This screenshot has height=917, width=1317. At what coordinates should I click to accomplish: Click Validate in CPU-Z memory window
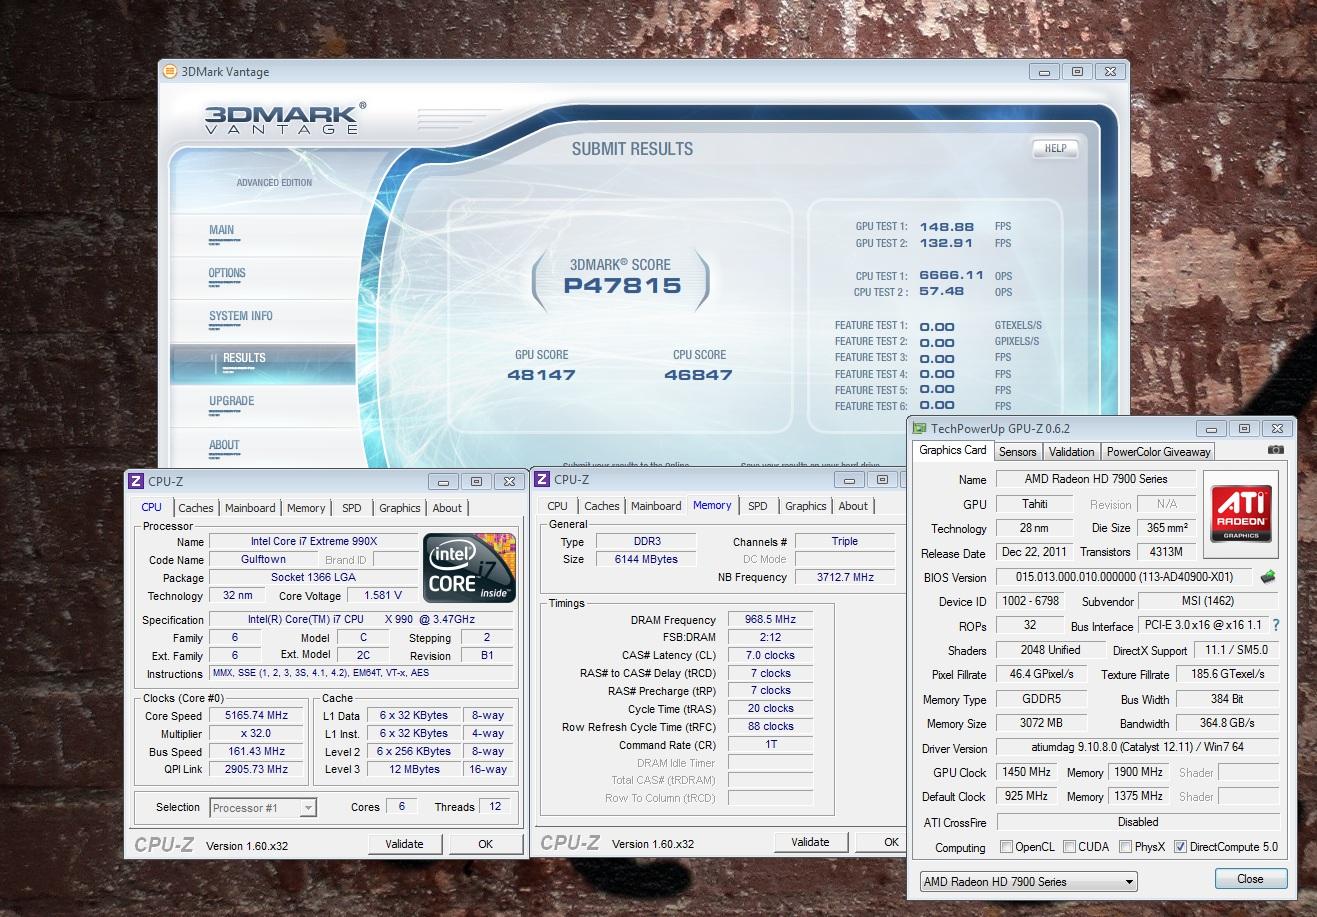click(x=810, y=842)
